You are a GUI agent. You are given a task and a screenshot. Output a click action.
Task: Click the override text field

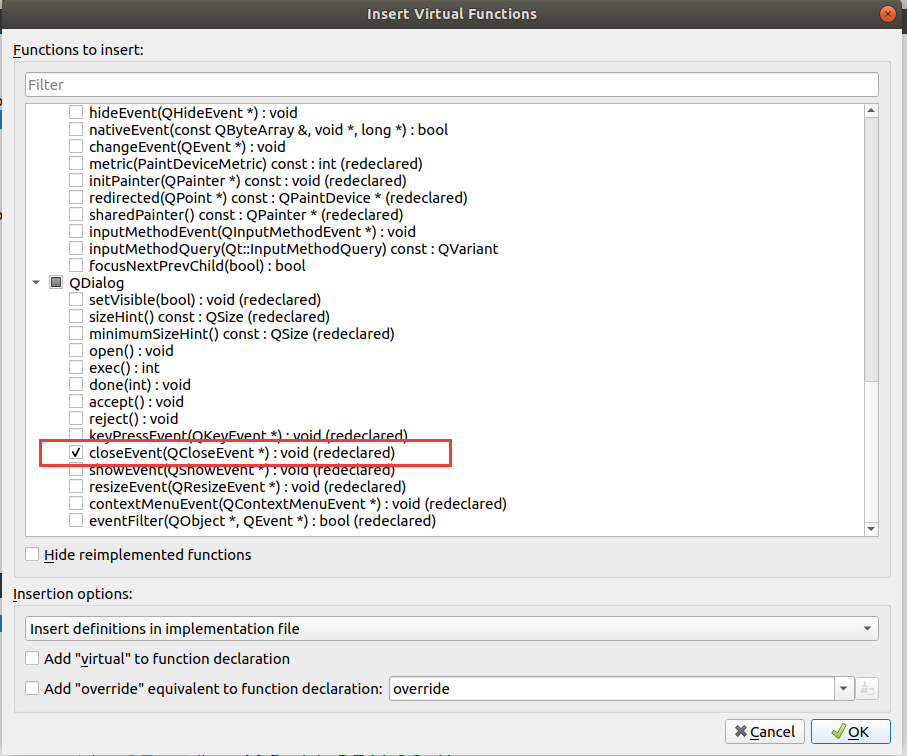pos(612,688)
